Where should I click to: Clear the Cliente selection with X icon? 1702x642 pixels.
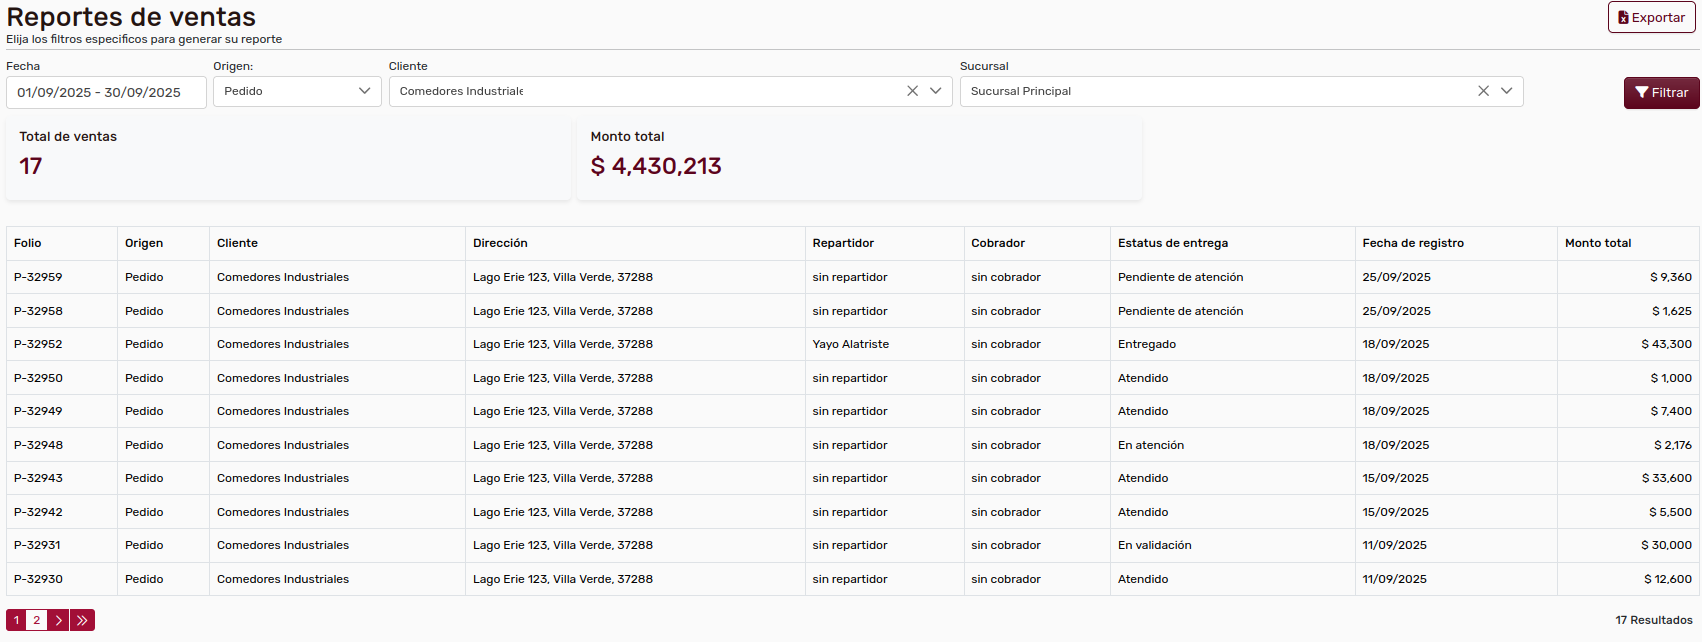pos(912,91)
